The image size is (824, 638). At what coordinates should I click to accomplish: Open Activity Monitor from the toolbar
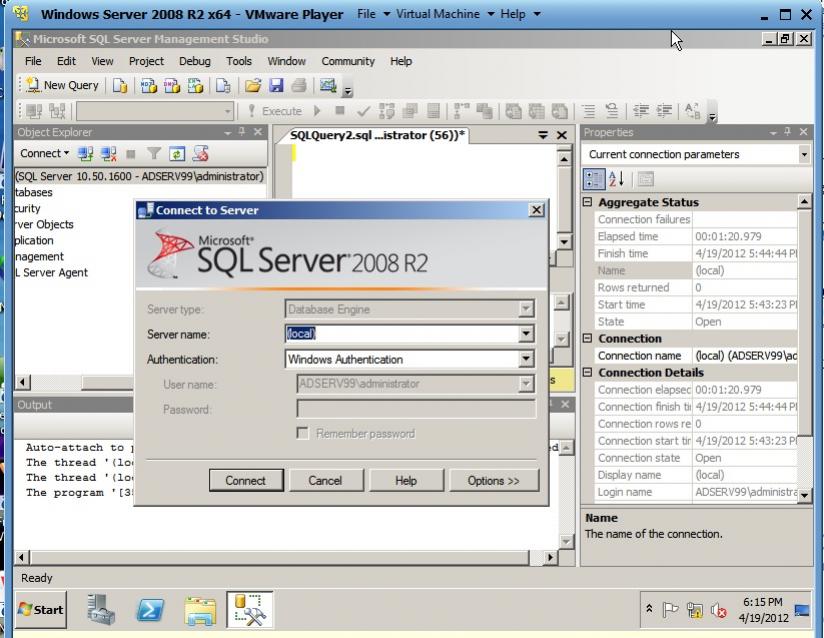click(x=328, y=85)
